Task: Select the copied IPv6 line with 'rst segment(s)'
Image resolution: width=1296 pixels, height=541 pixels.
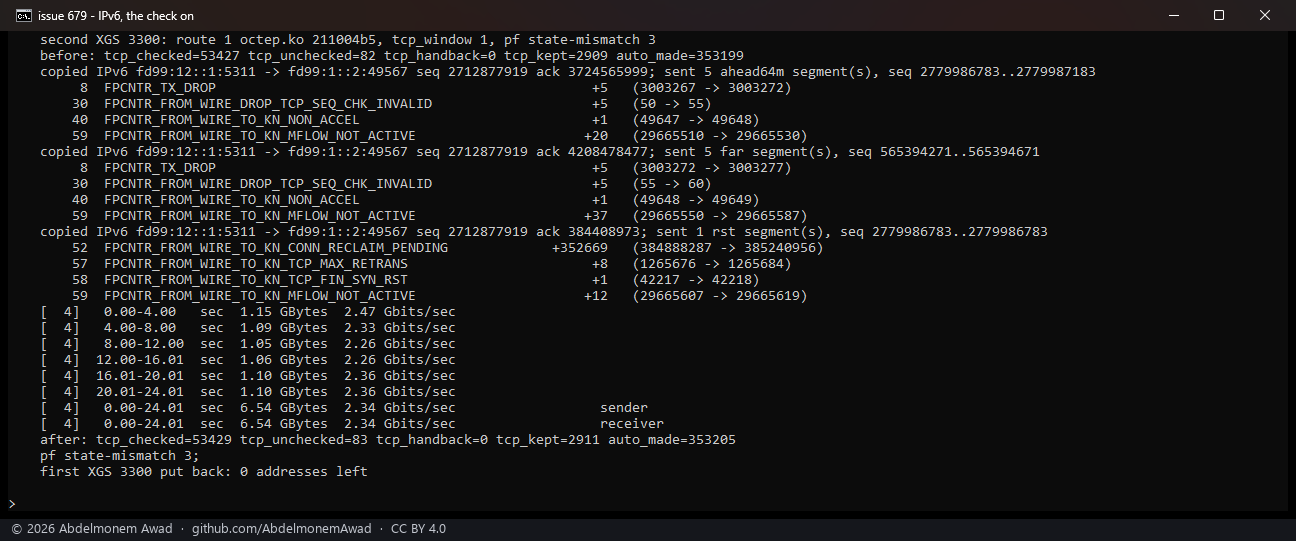Action: coord(544,232)
